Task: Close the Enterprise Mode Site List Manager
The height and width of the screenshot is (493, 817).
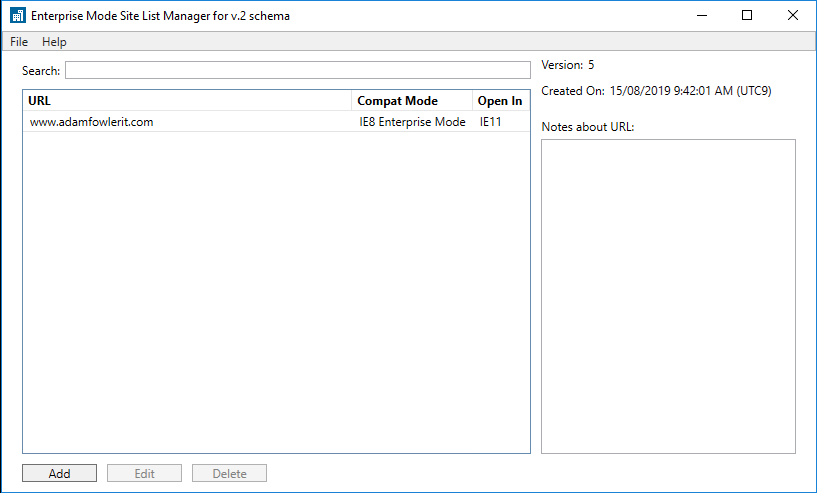Action: [793, 16]
